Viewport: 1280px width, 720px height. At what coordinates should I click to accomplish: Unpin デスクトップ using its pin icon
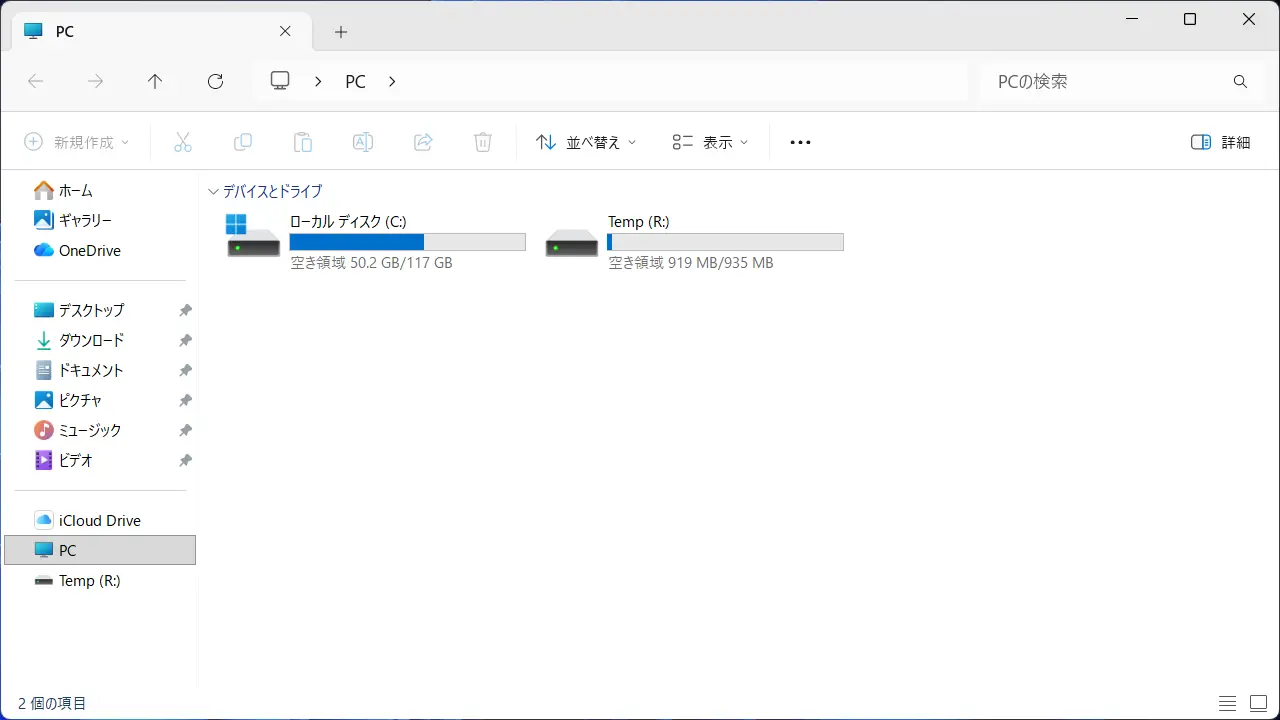pos(185,310)
